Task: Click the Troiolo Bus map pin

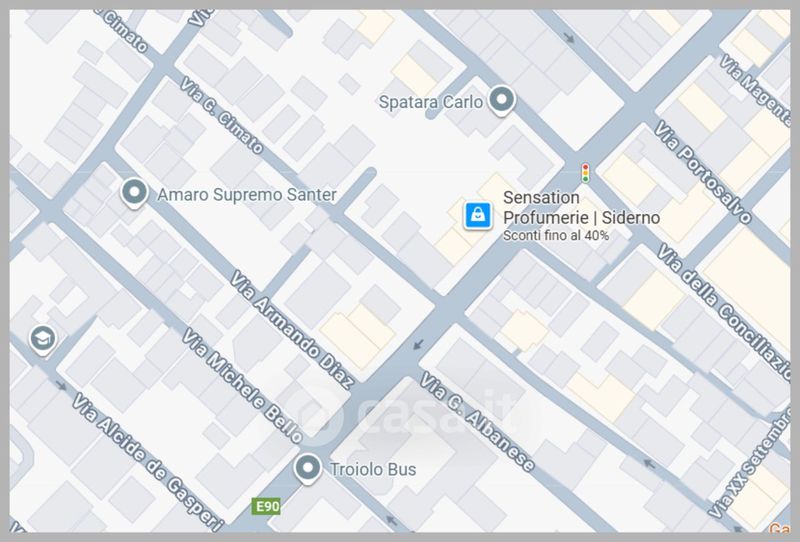Action: pyautogui.click(x=308, y=468)
